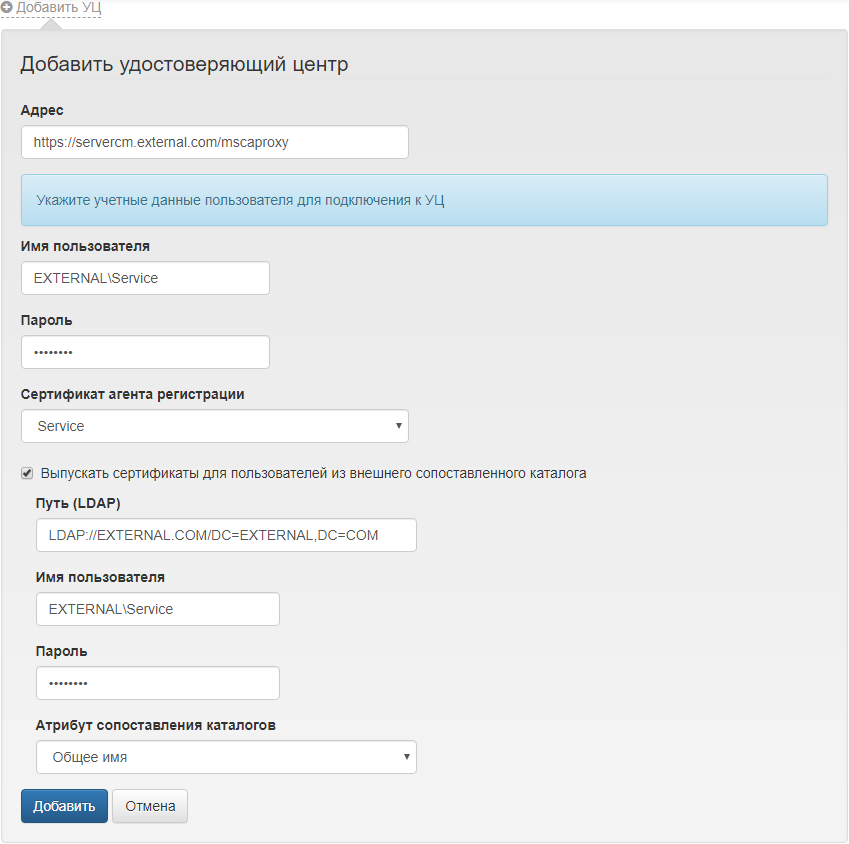Click the Путь (LDAP) label text
The width and height of the screenshot is (849, 844).
(78, 503)
